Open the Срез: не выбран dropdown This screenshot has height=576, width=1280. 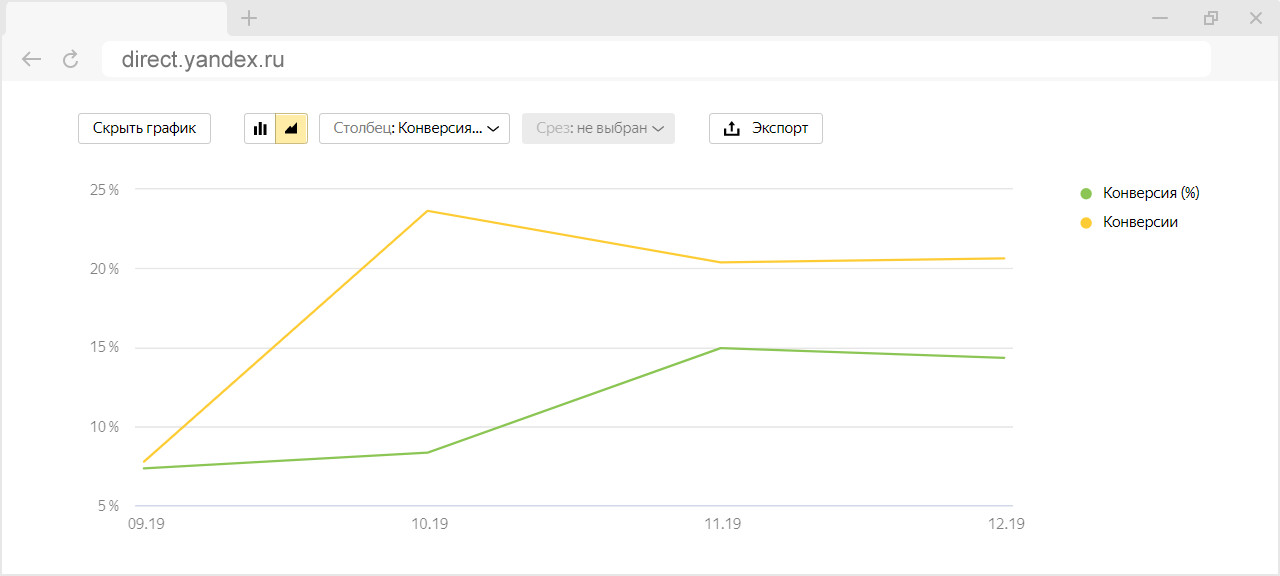point(598,129)
